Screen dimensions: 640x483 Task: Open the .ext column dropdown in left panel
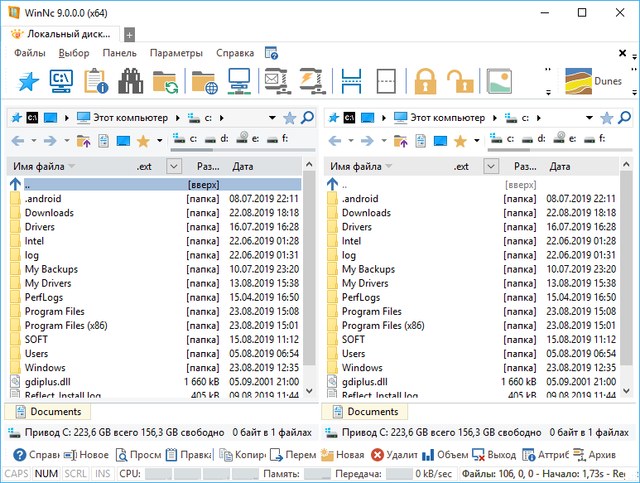[x=174, y=167]
